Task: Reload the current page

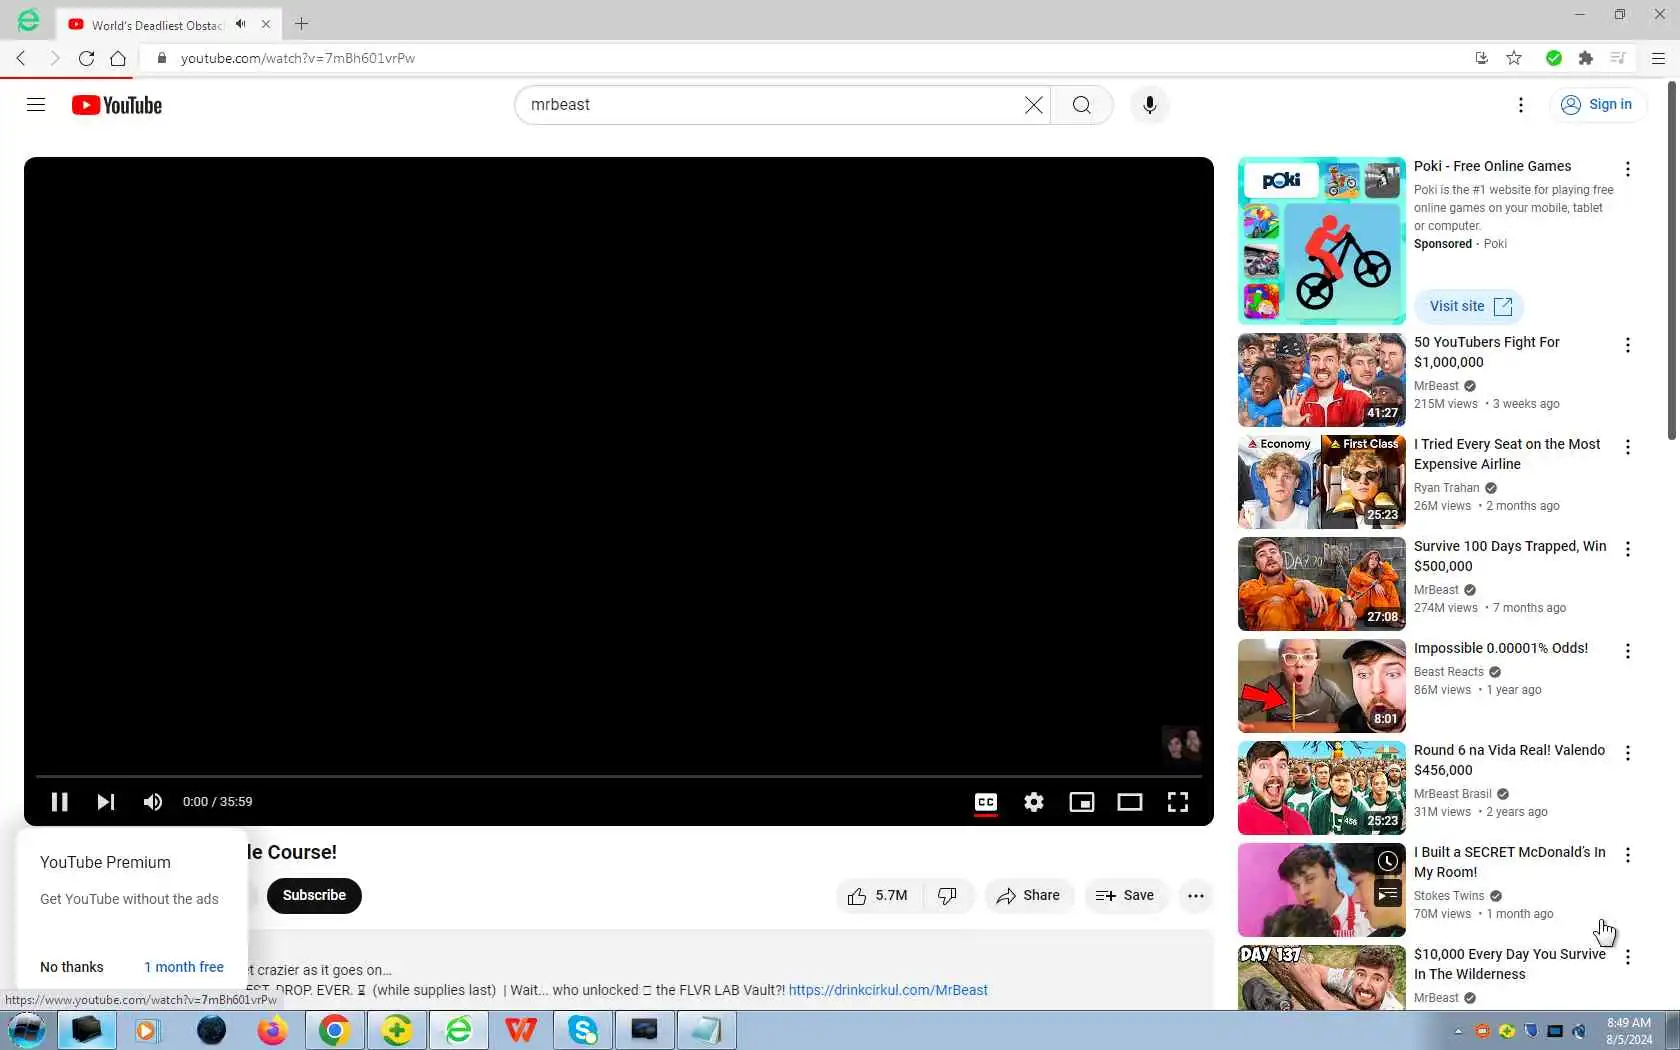Action: (x=86, y=58)
